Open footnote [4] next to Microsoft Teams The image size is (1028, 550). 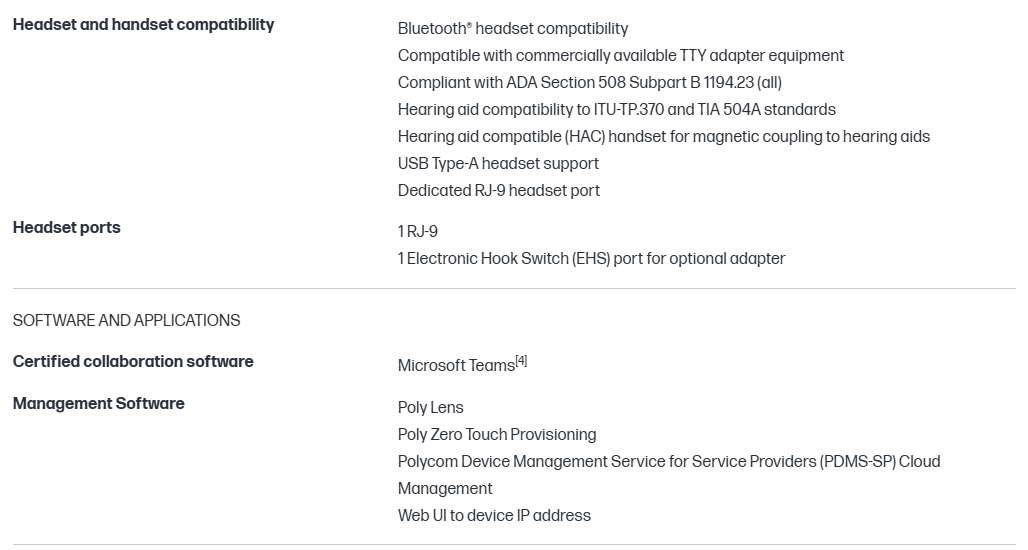click(521, 361)
